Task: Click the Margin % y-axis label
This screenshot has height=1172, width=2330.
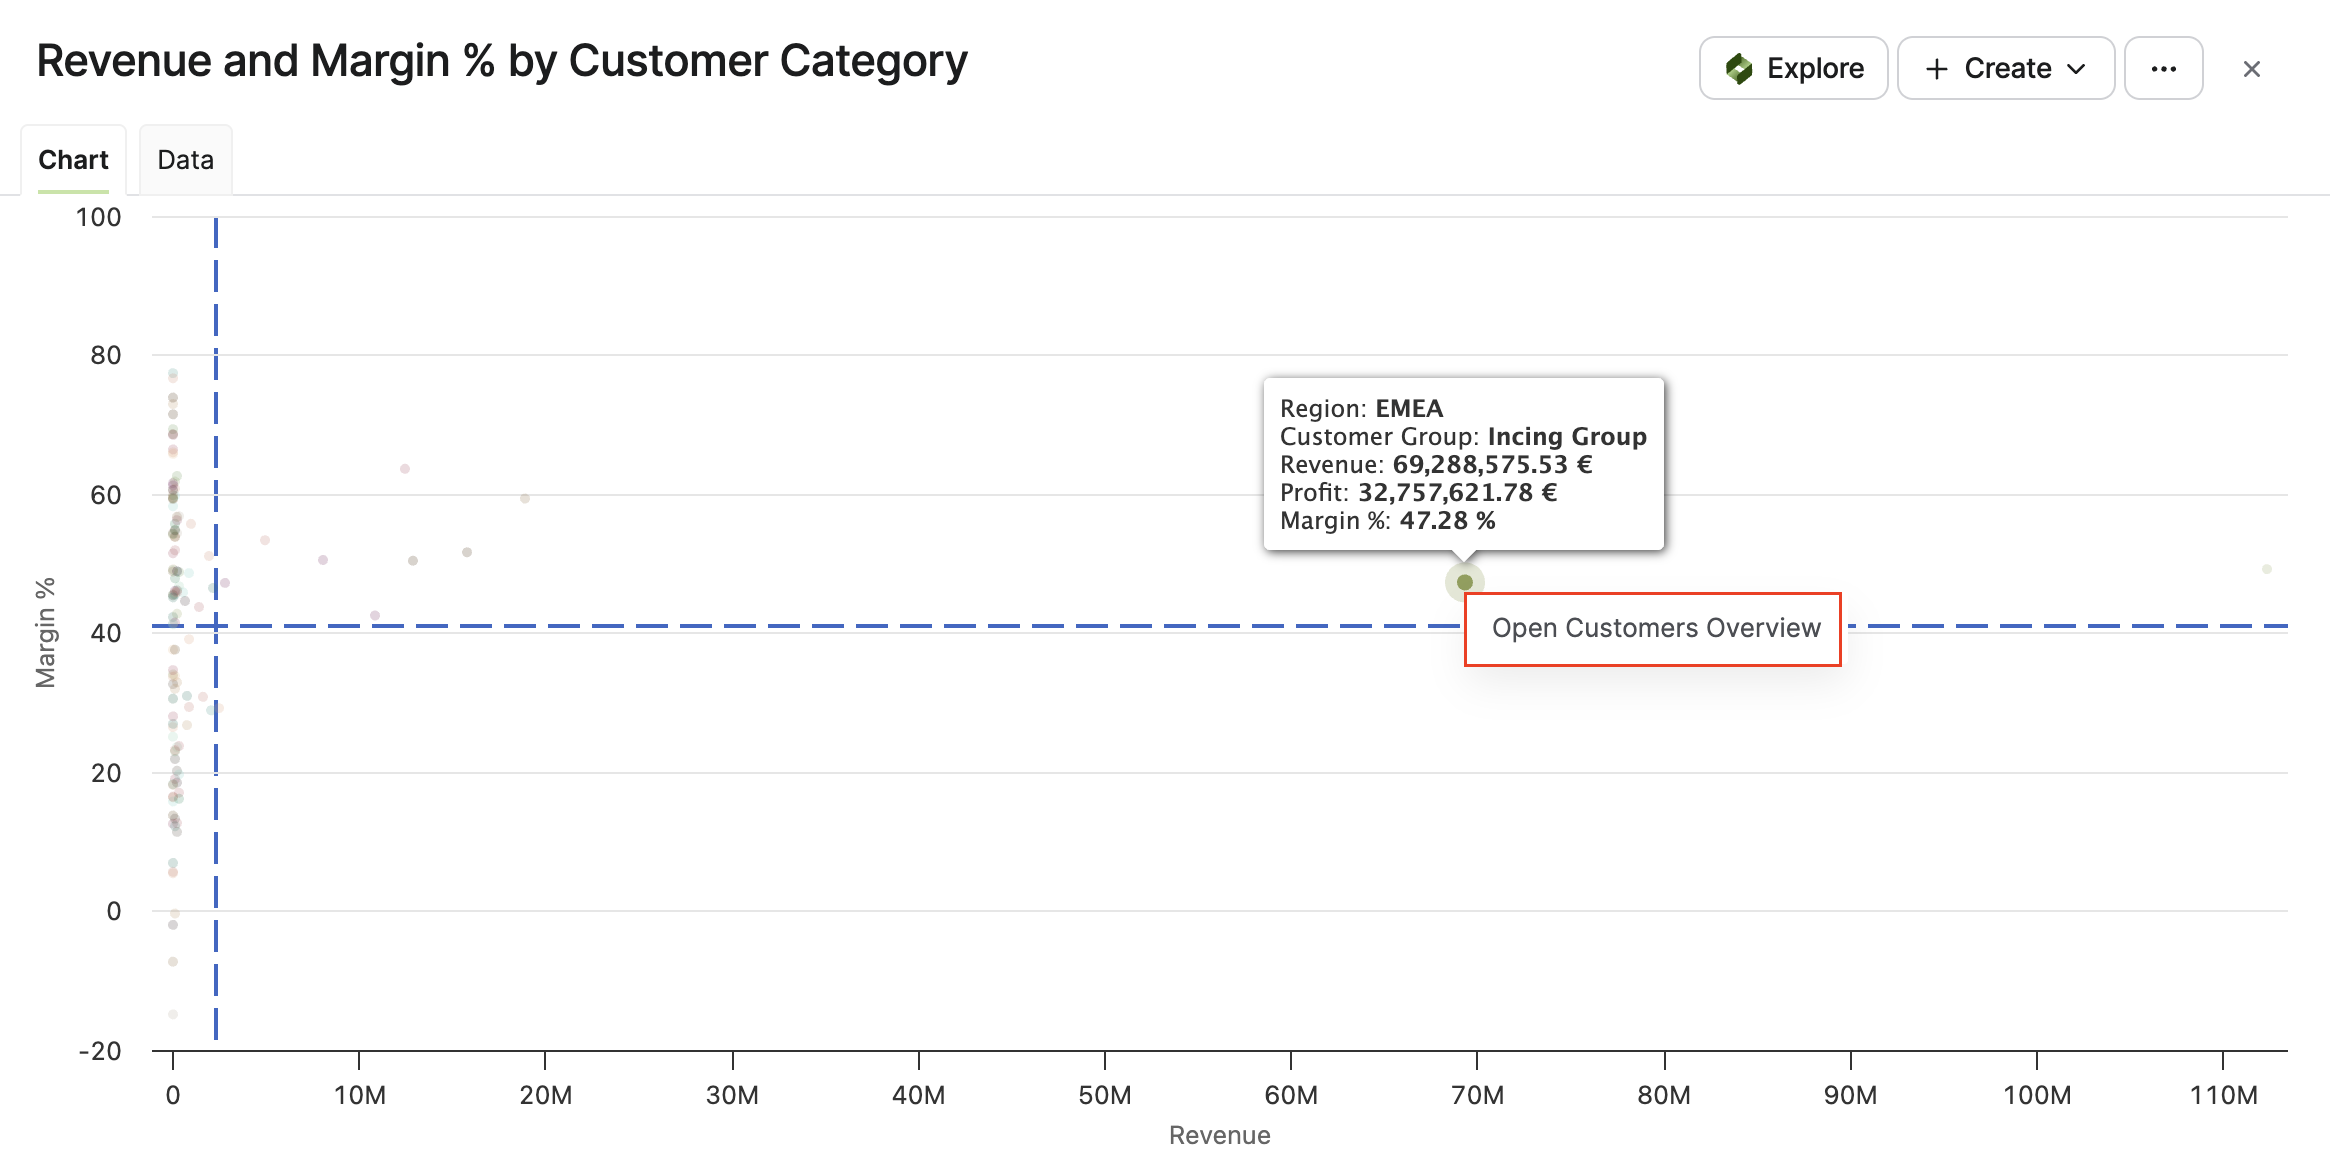Action: click(x=46, y=633)
